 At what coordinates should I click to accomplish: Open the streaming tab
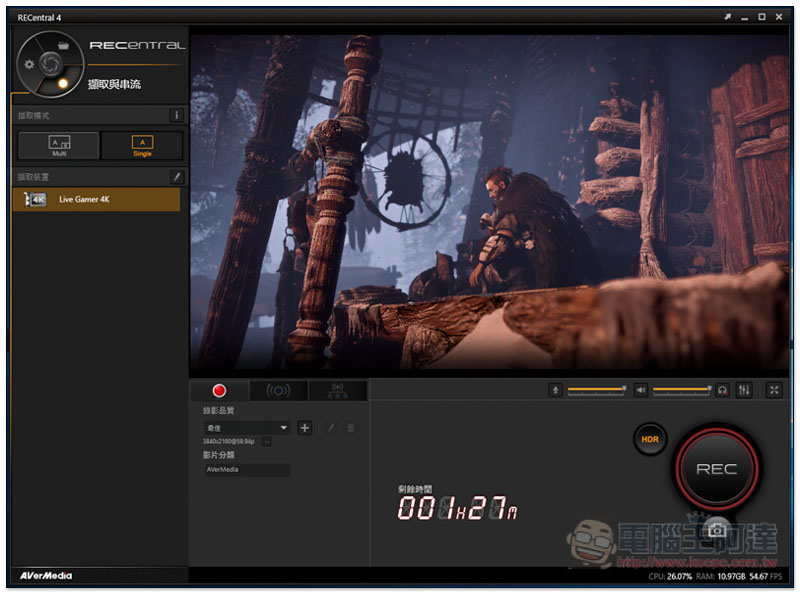click(278, 391)
